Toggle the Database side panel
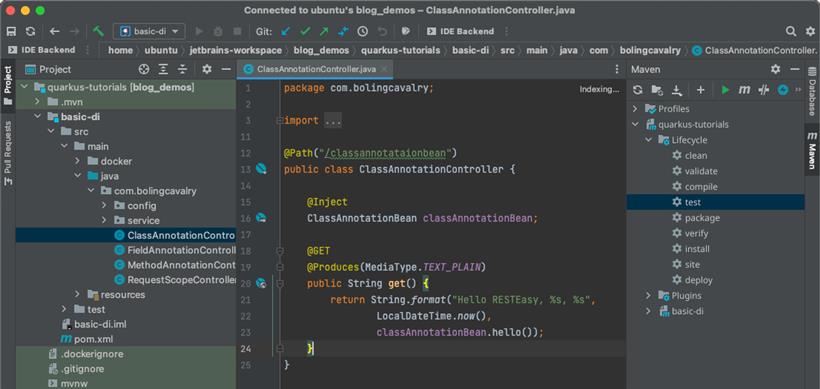The image size is (820, 389). click(812, 93)
